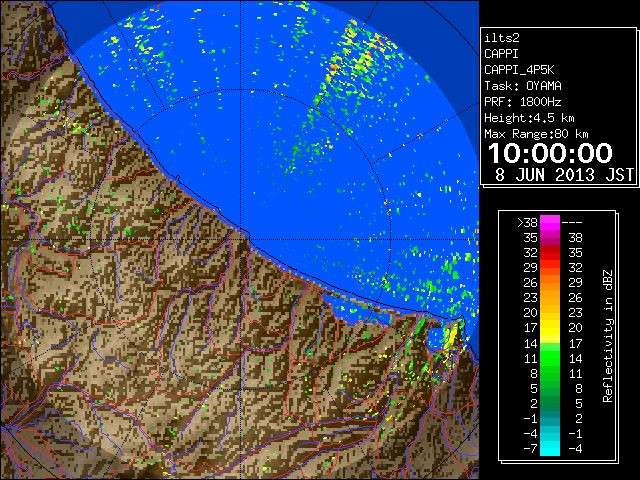Click the bright green 11 to 14 legend swatch
The width and height of the screenshot is (640, 480).
tap(550, 358)
